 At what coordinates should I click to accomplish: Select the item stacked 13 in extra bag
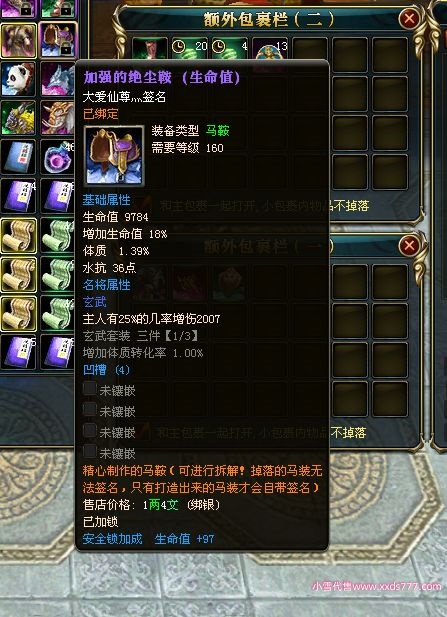tap(269, 49)
